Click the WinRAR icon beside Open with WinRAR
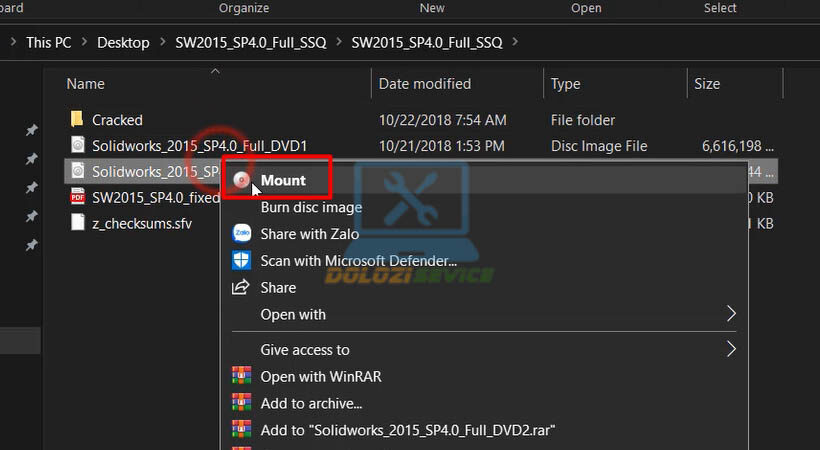Image resolution: width=820 pixels, height=450 pixels. 241,377
